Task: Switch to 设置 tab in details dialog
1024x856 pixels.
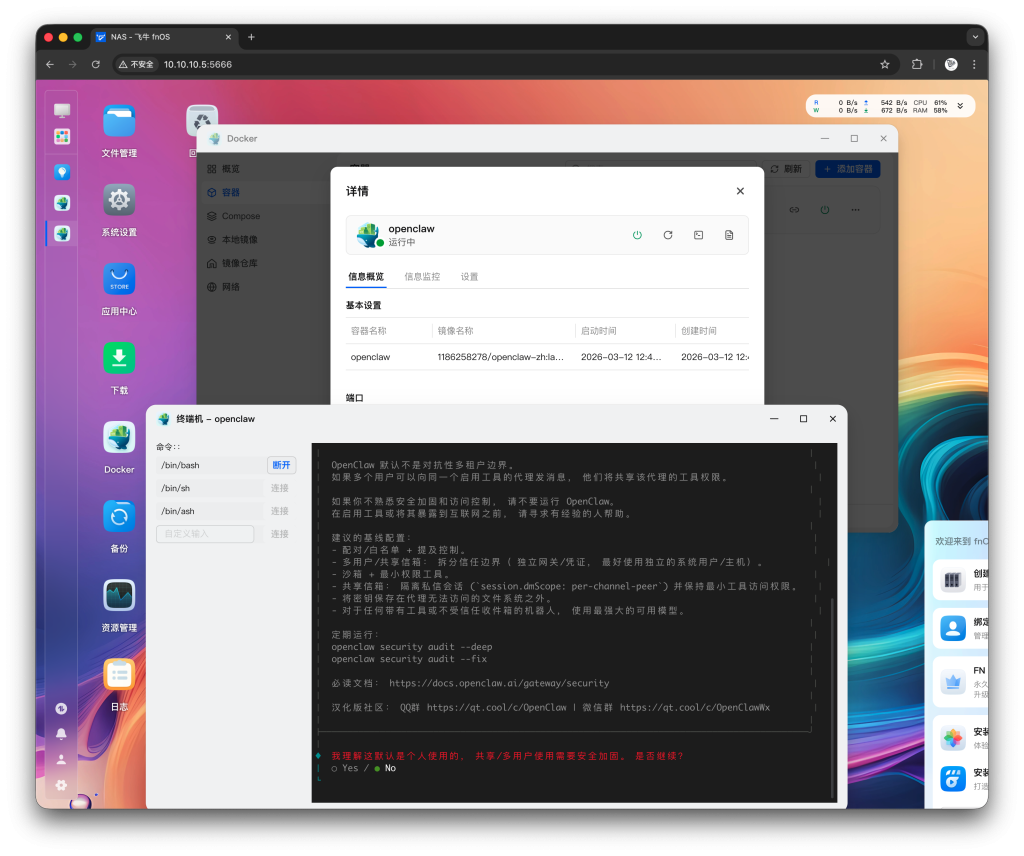Action: [469, 276]
